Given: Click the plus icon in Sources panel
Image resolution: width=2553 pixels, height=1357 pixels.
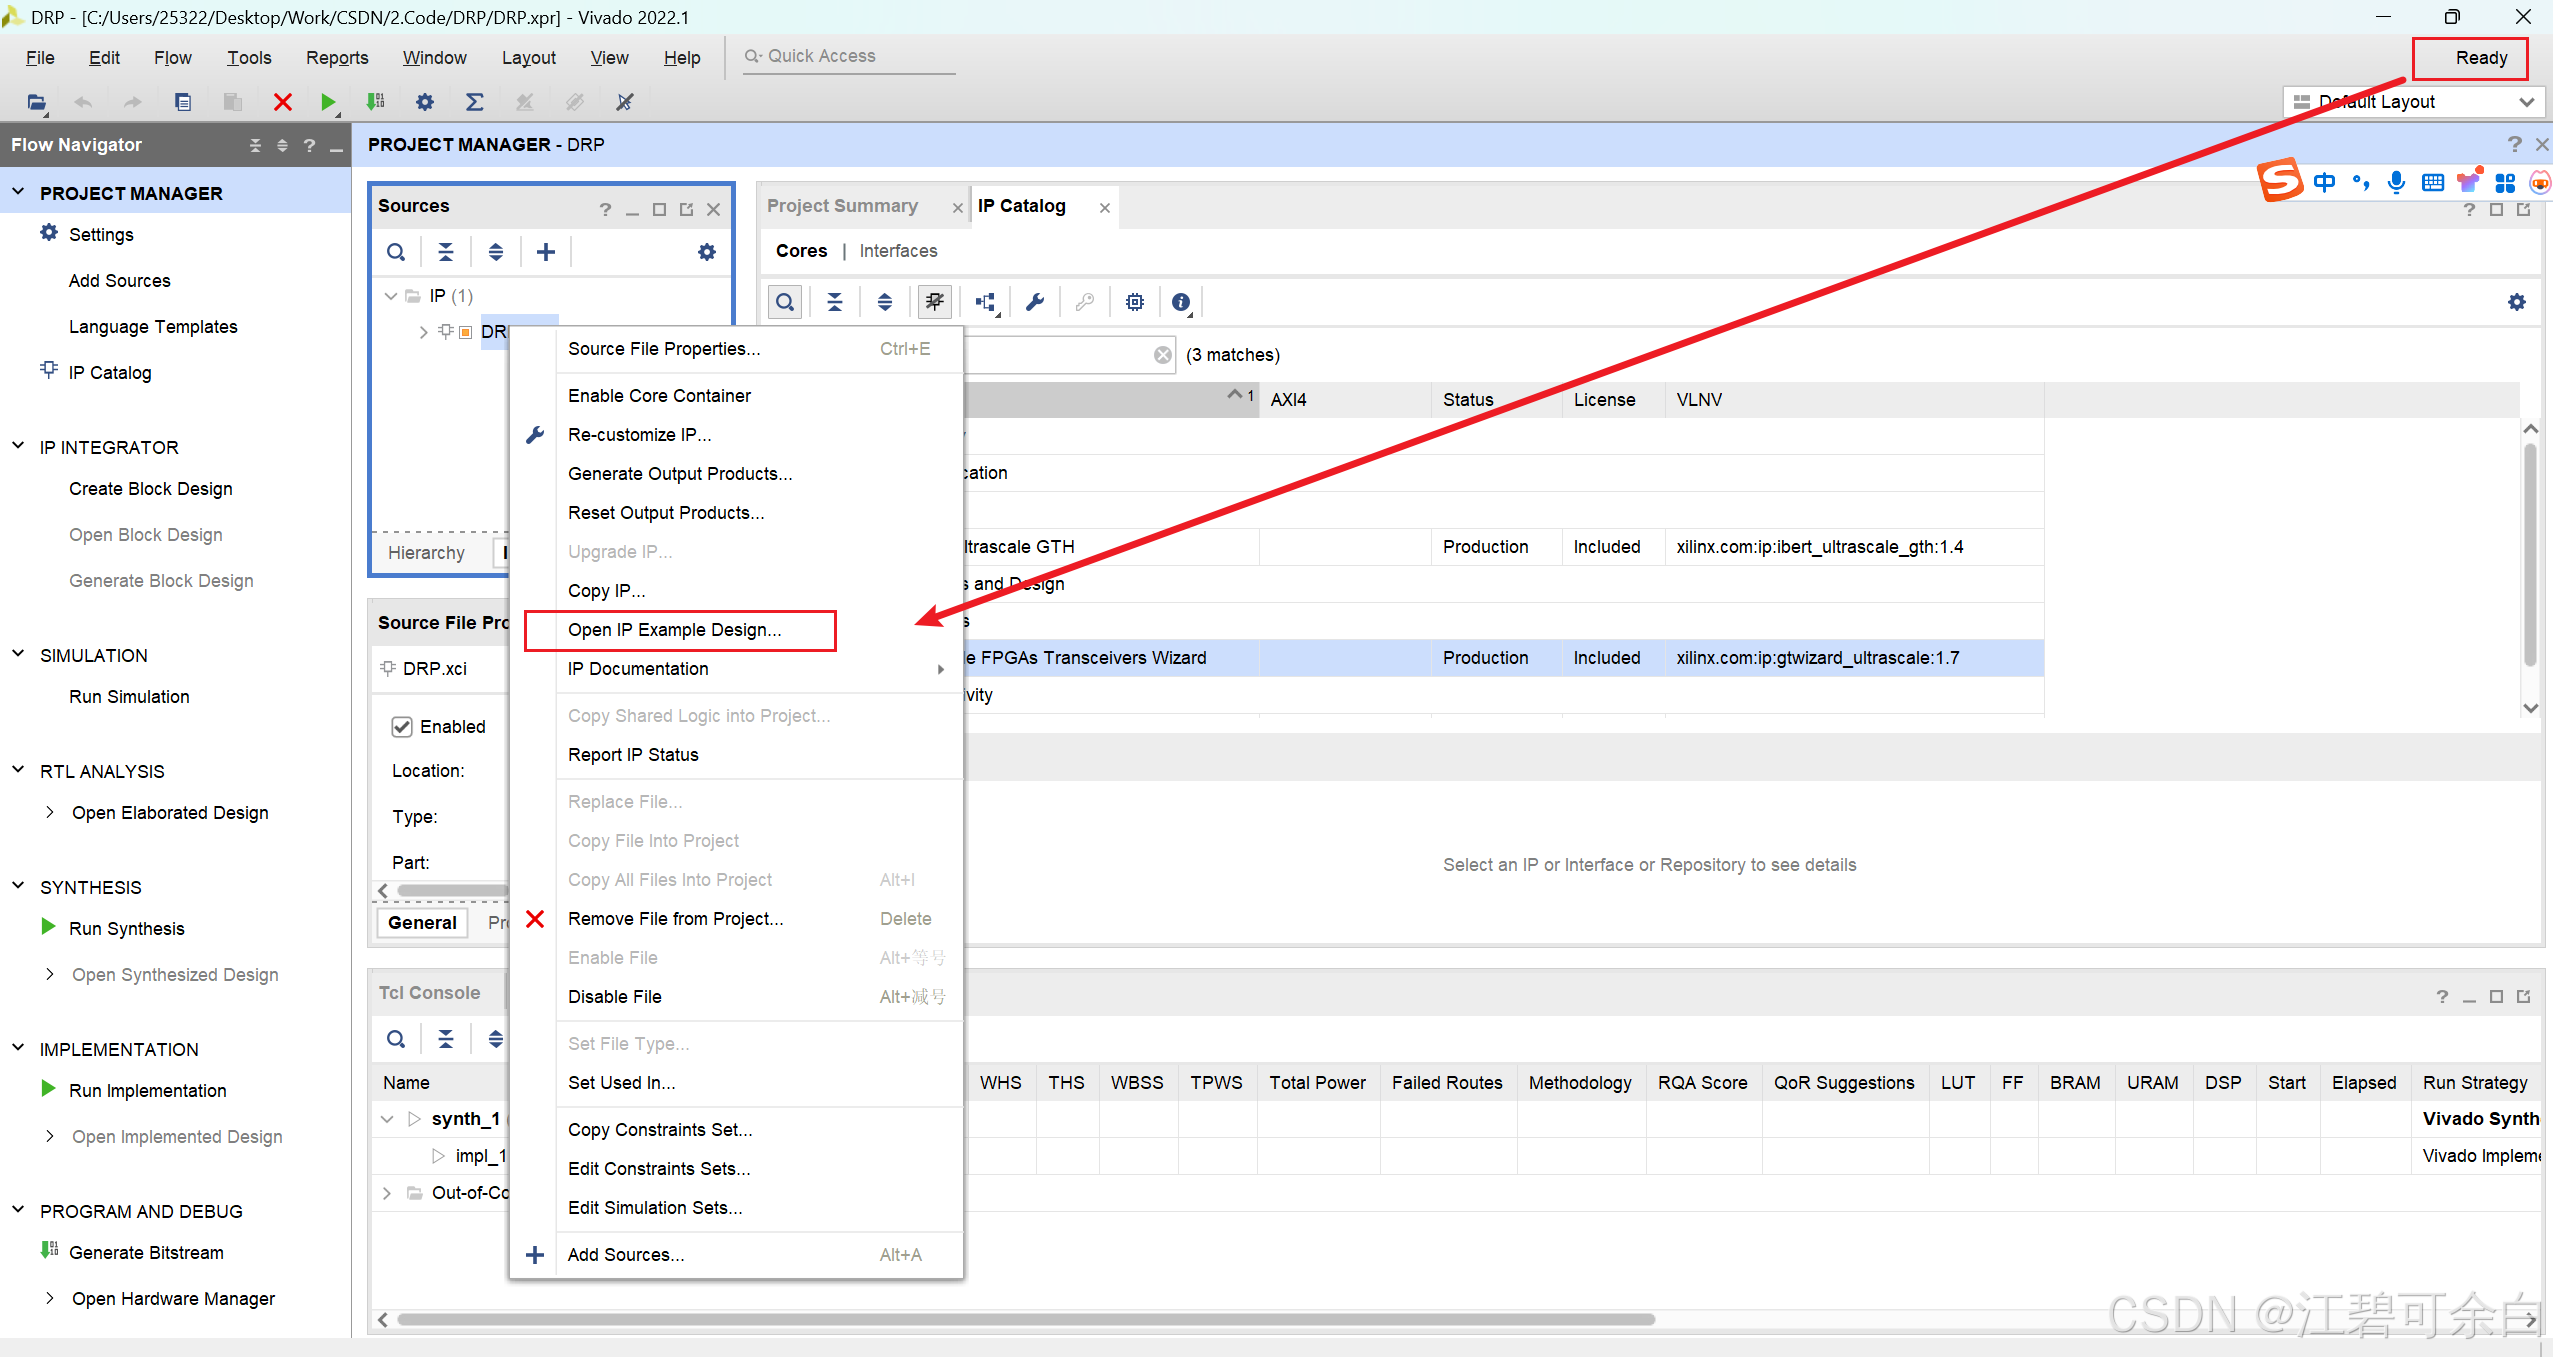Looking at the screenshot, I should (x=546, y=252).
